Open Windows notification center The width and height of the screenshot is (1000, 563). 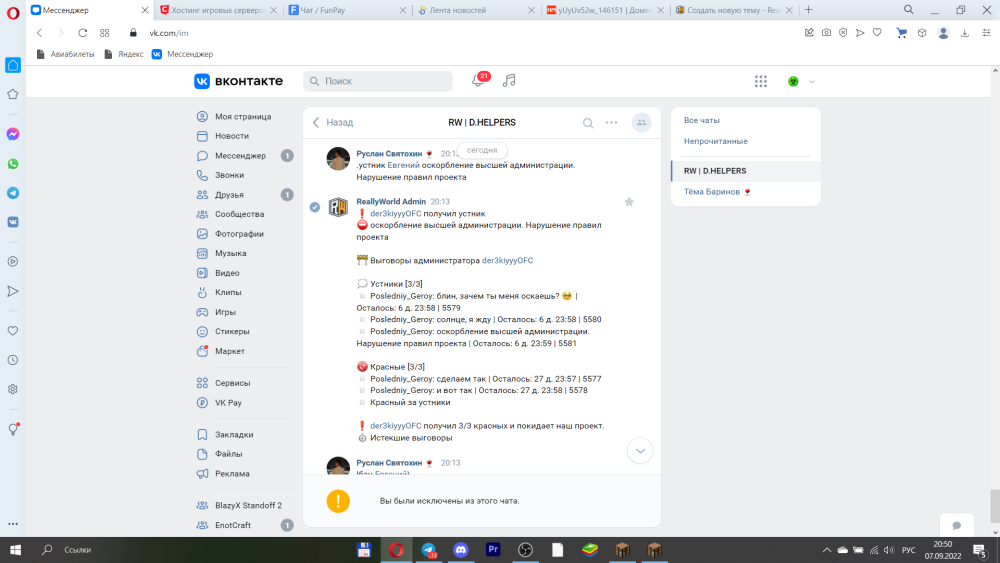coord(980,550)
